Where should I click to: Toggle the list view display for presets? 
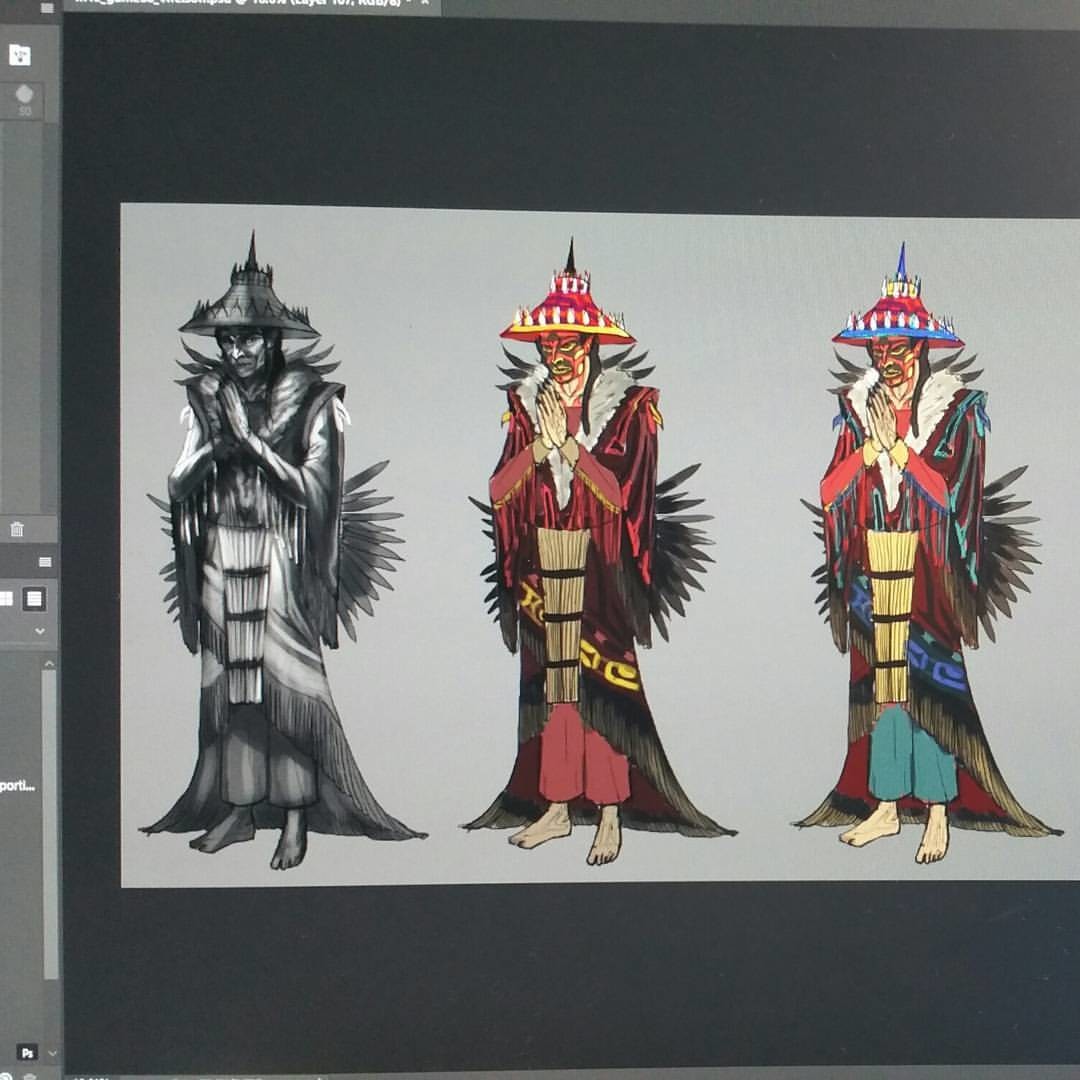pyautogui.click(x=36, y=597)
